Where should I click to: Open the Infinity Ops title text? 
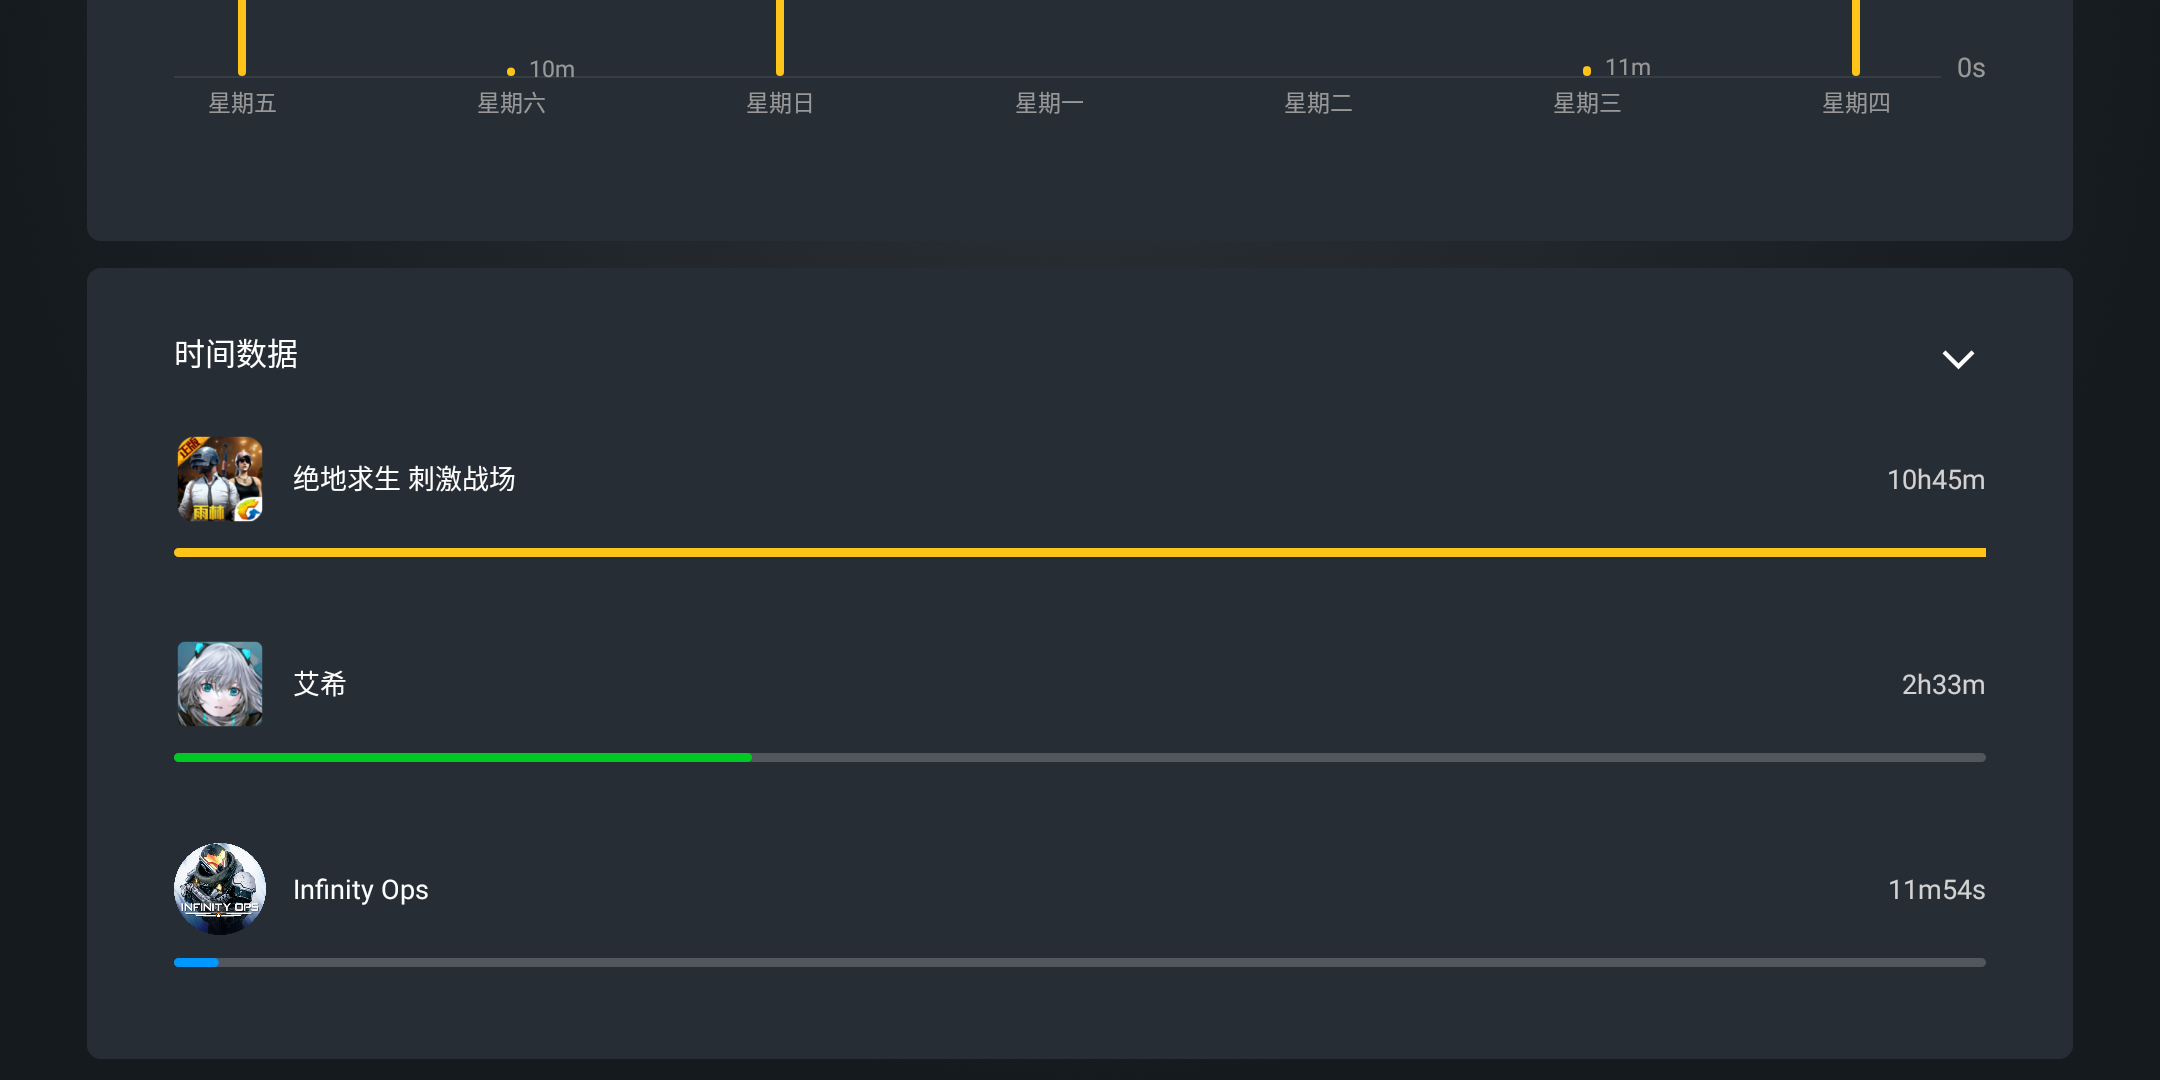tap(360, 889)
